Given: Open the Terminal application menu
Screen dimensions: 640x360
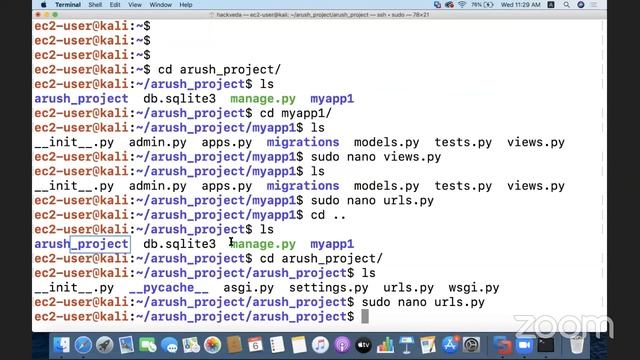Looking at the screenshot, I should [x=68, y=4].
